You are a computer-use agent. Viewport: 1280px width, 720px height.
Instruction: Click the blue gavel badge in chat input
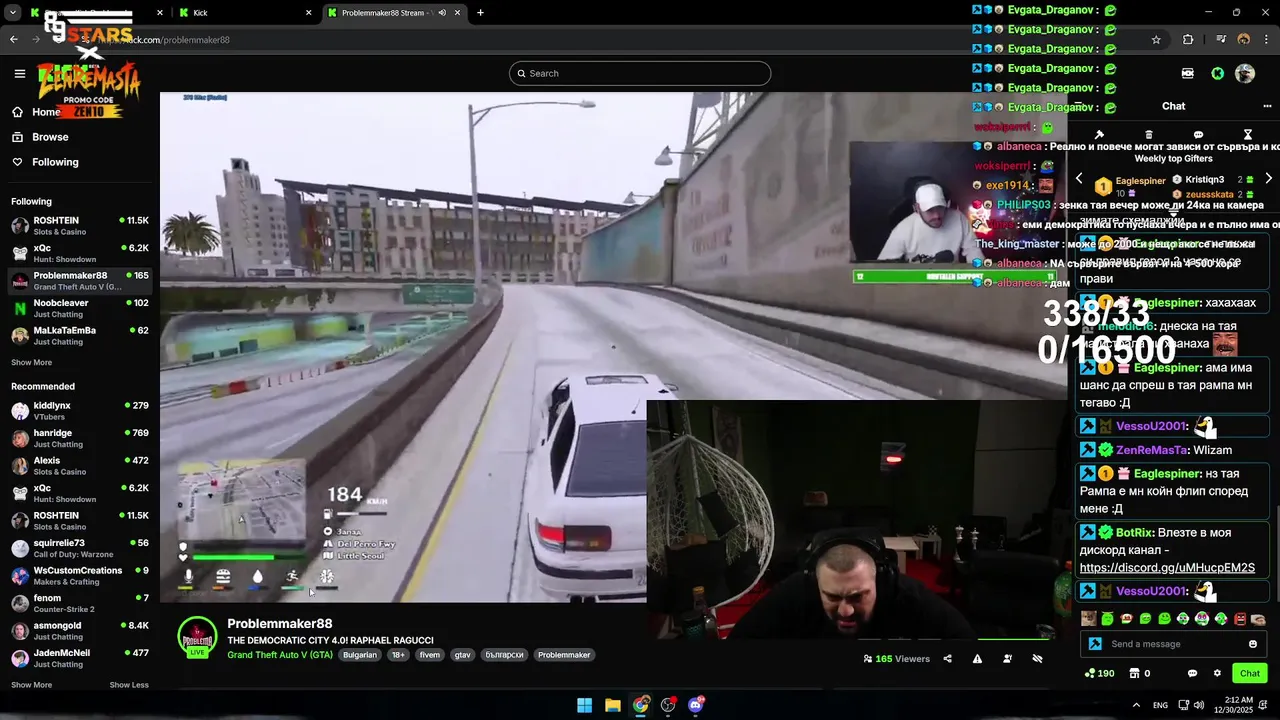tap(1095, 644)
